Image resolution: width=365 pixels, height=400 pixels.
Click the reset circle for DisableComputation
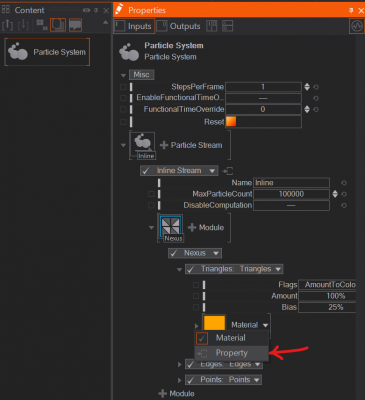tap(344, 205)
